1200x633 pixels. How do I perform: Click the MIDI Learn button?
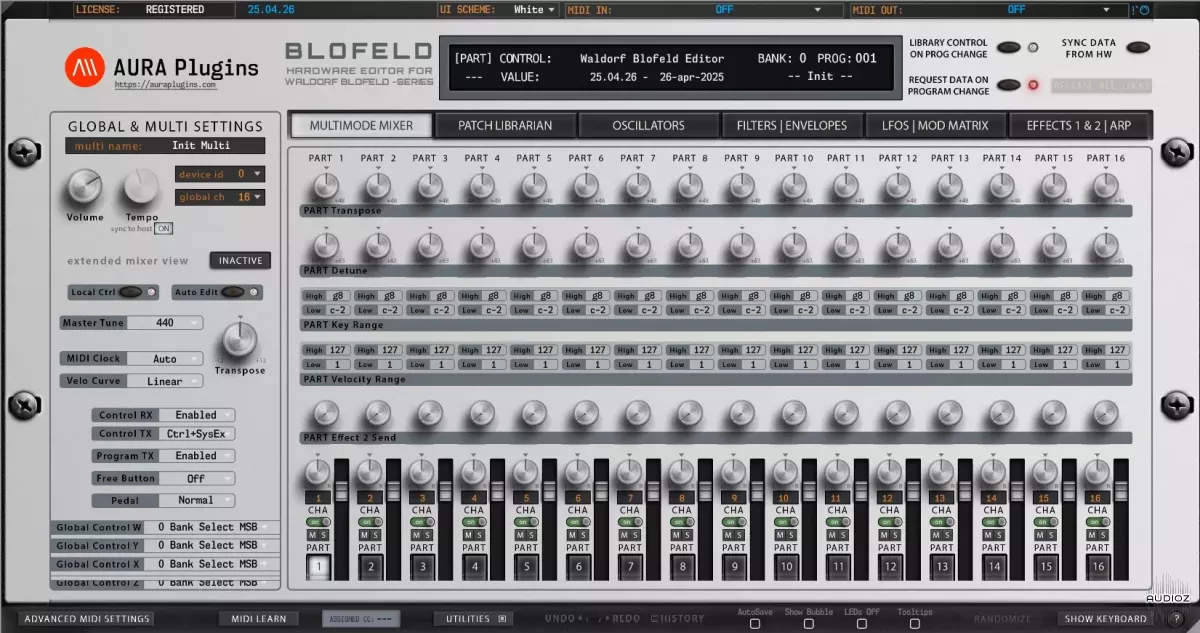point(258,619)
